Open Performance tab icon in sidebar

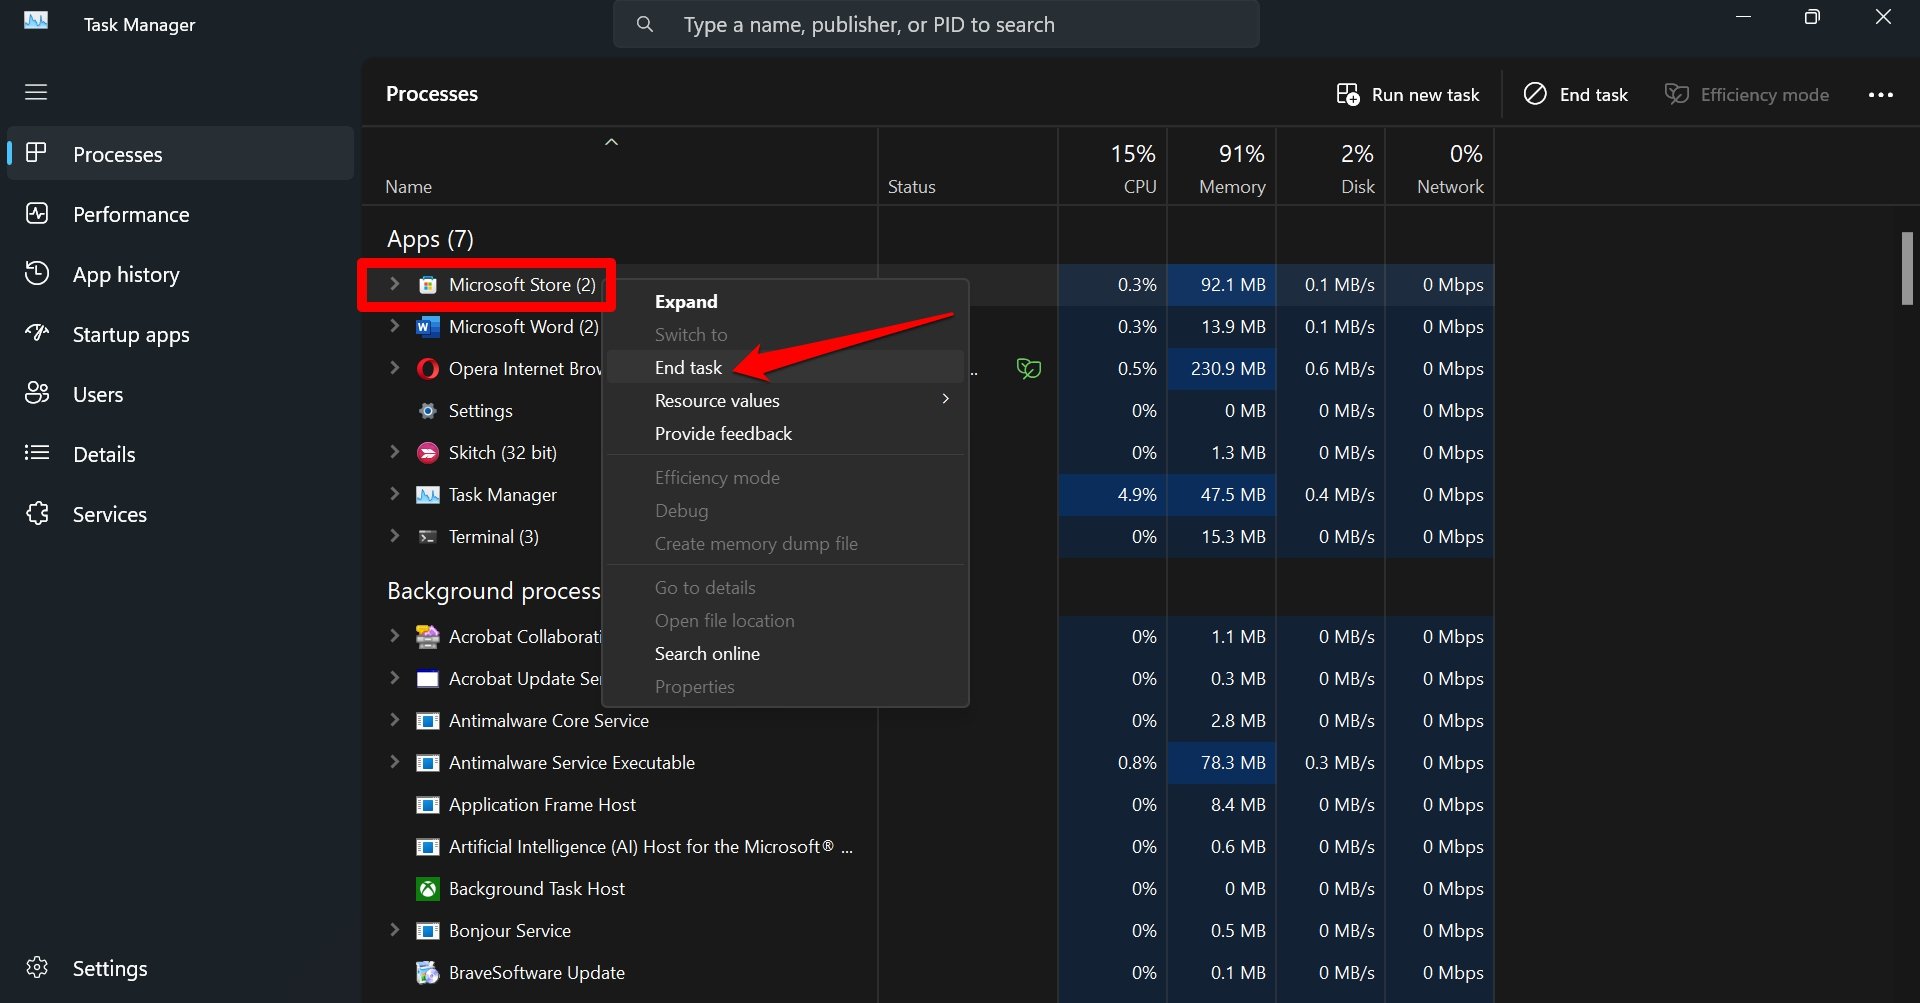click(37, 213)
